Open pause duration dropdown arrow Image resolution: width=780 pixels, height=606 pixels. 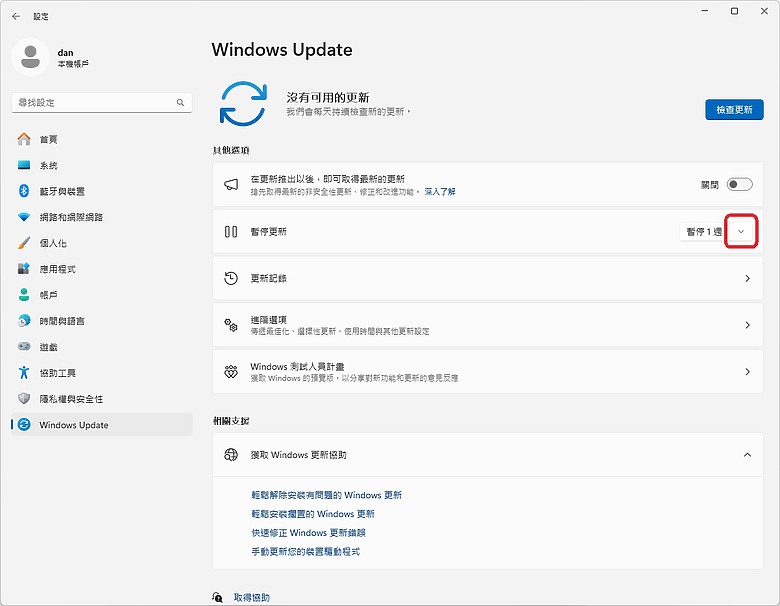pos(741,231)
